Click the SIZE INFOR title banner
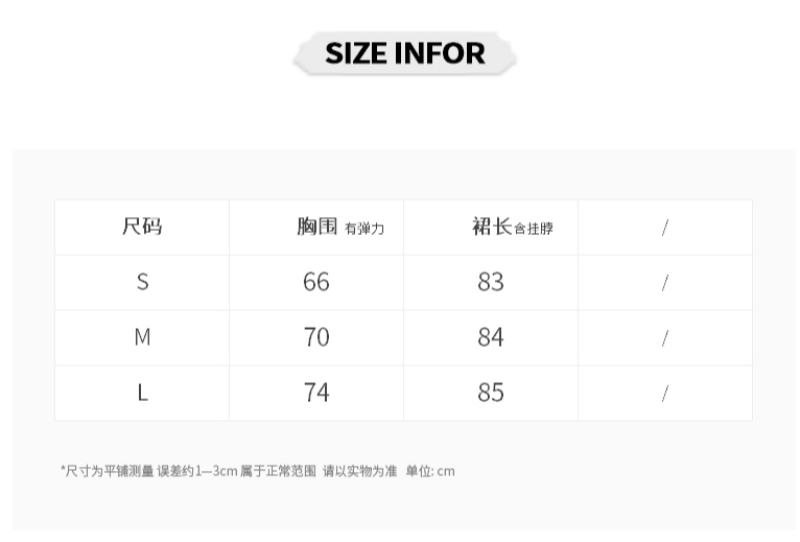This screenshot has width=800, height=542. [404, 53]
